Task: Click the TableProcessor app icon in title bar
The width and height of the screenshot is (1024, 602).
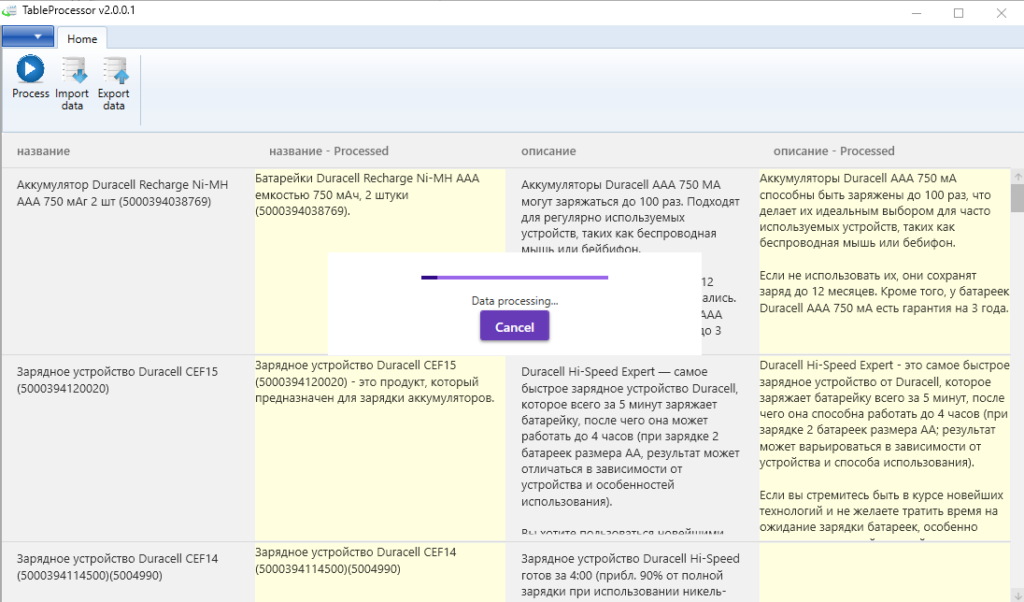Action: pyautogui.click(x=9, y=10)
